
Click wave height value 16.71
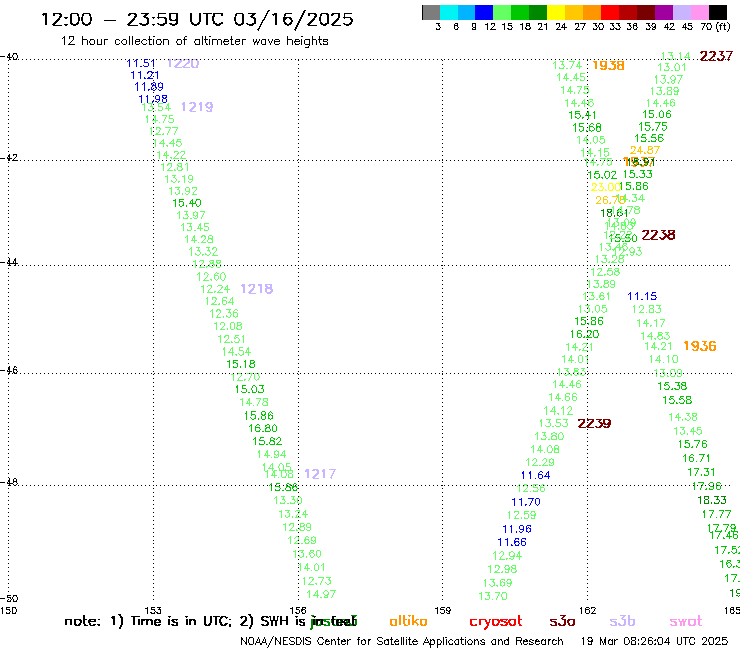(696, 458)
